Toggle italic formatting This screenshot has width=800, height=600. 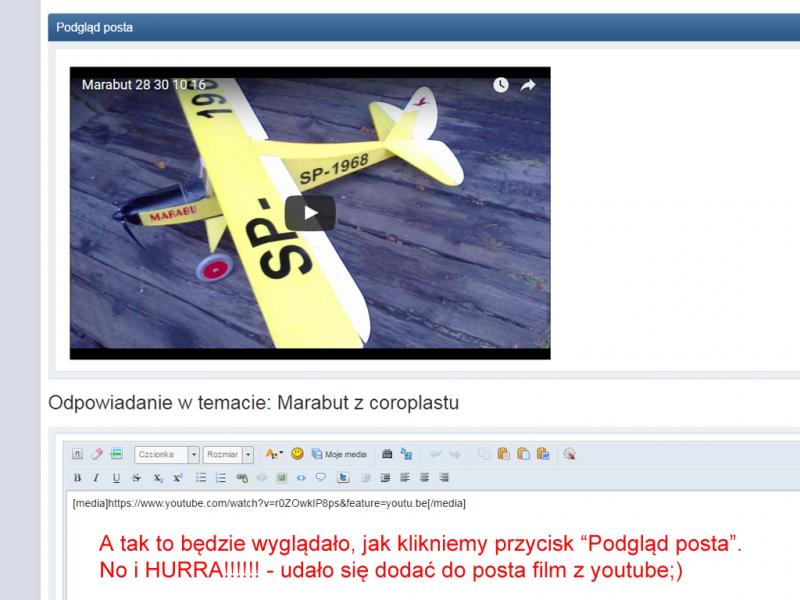(x=97, y=477)
